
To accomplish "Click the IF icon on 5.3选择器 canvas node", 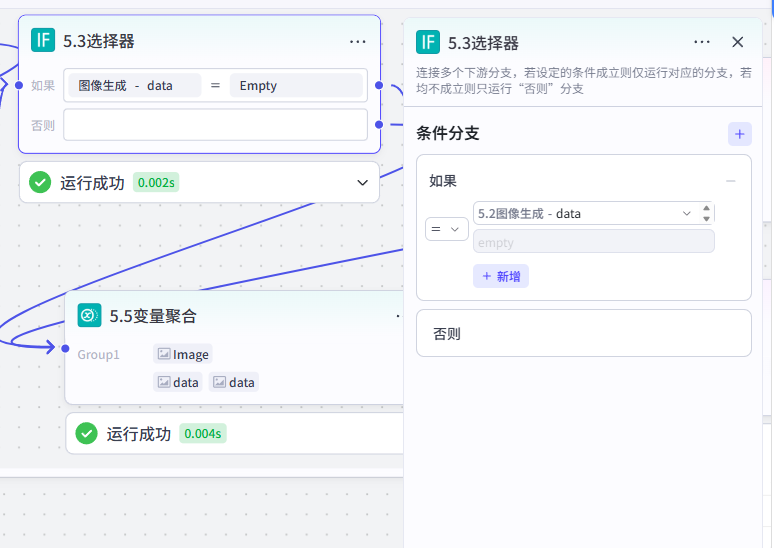I will click(x=43, y=40).
